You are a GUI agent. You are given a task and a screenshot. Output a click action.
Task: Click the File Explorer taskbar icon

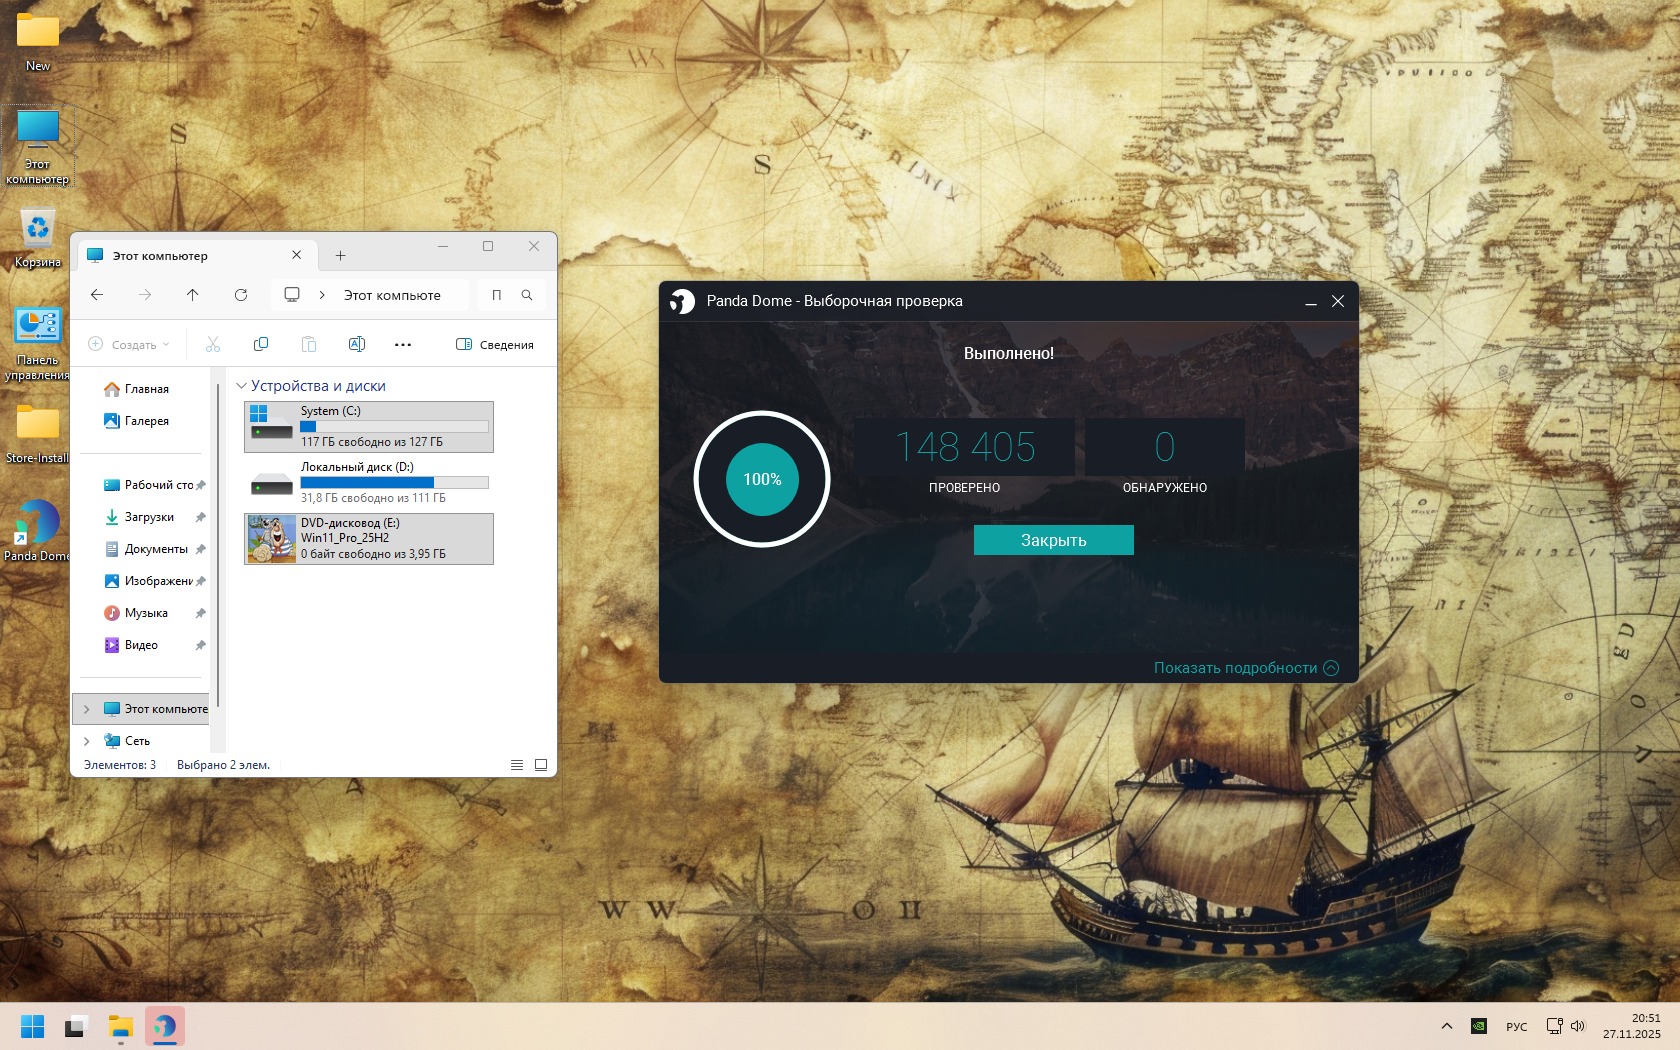[x=121, y=1026]
